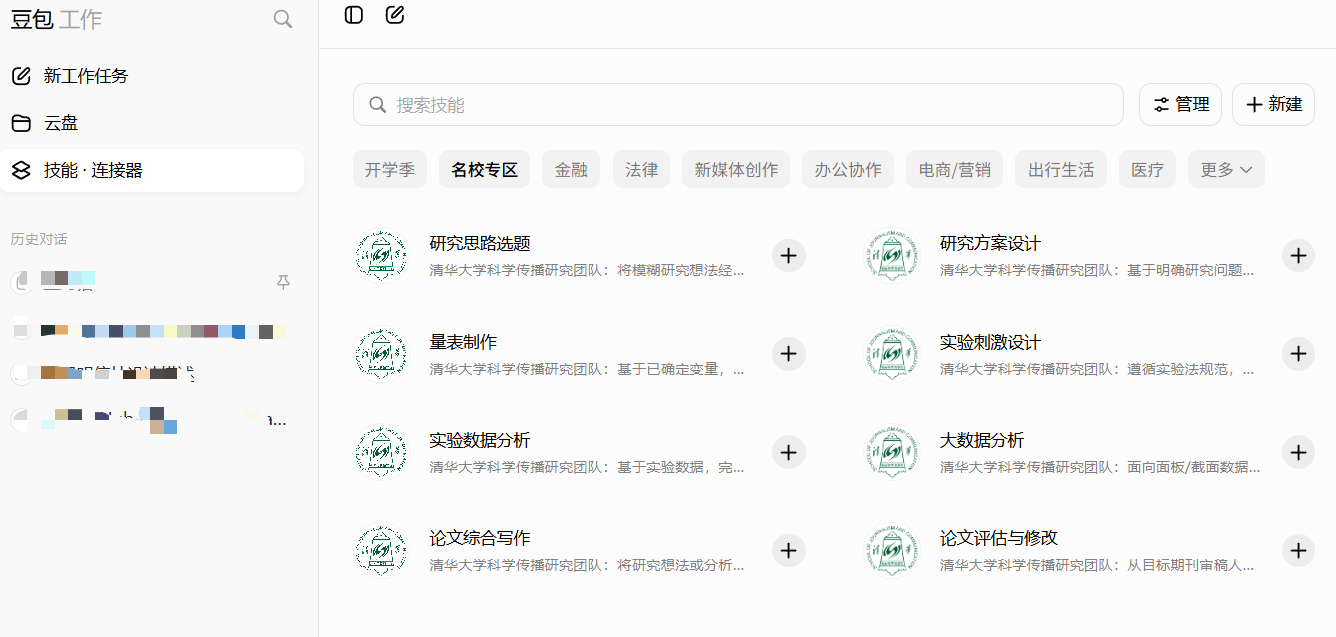Open 云盘 in sidebar

tap(152, 123)
